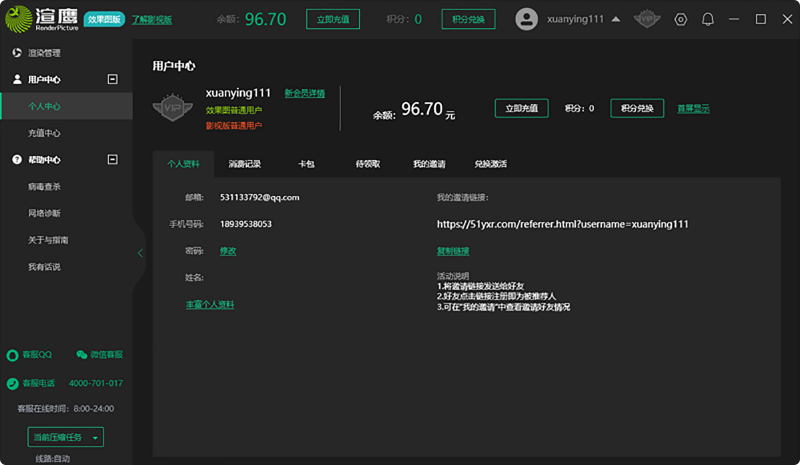Click the phone number 18939538053
800x465 pixels.
point(246,224)
